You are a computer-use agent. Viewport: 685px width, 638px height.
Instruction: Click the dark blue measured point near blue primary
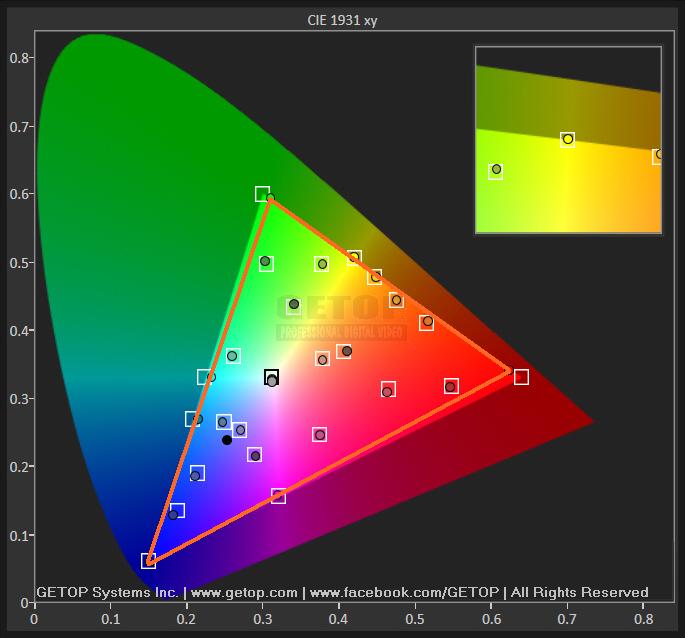(x=173, y=514)
